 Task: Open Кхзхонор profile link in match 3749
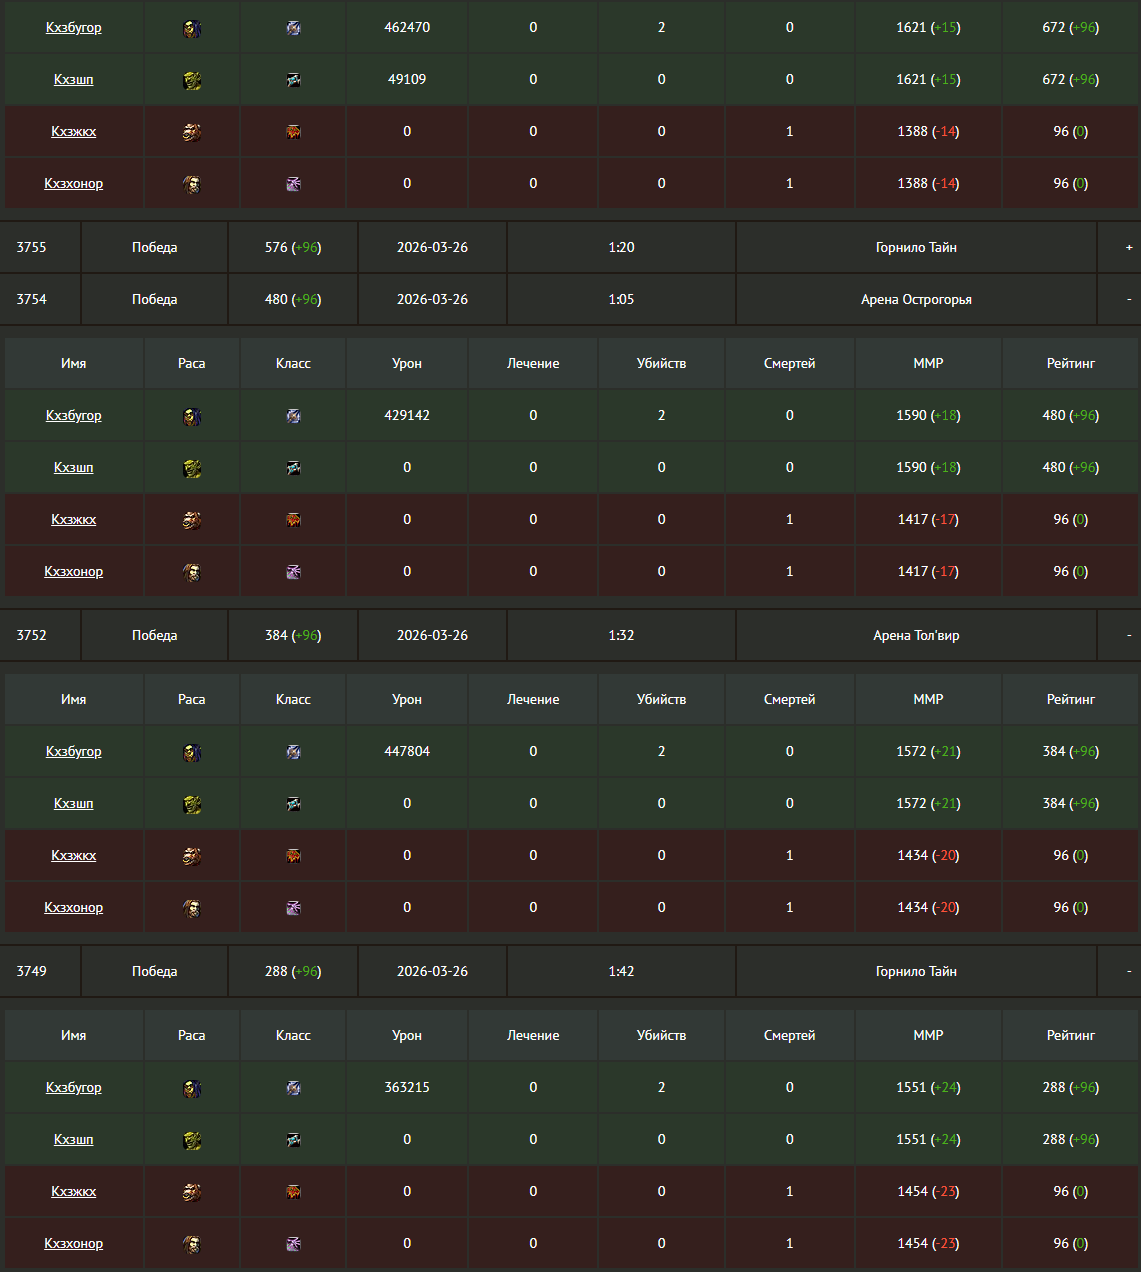tap(74, 1243)
